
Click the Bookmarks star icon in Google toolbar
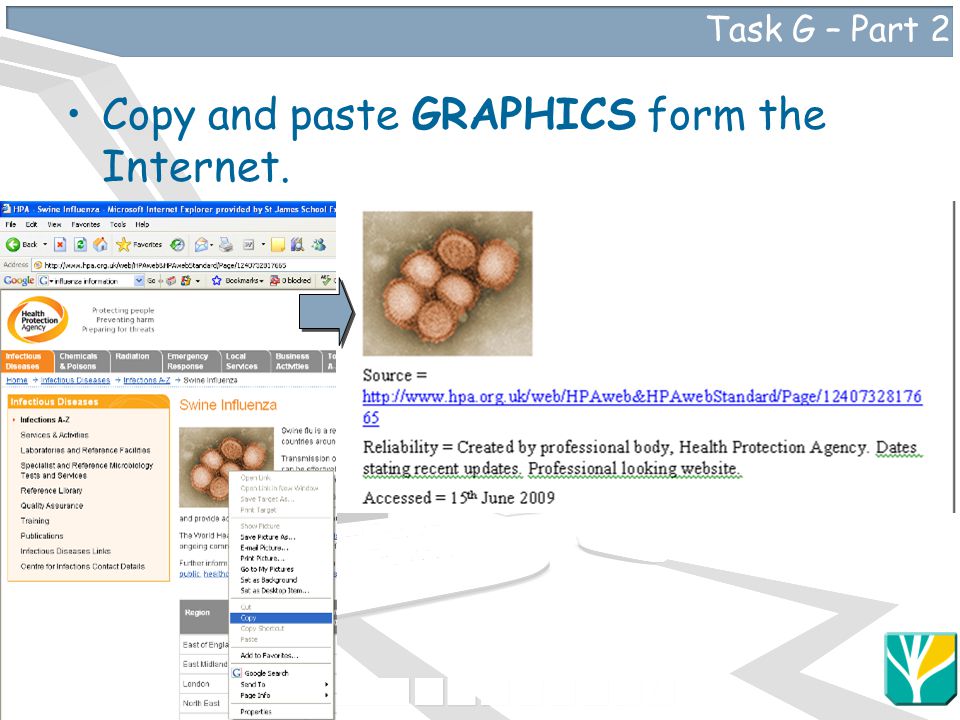pos(216,280)
